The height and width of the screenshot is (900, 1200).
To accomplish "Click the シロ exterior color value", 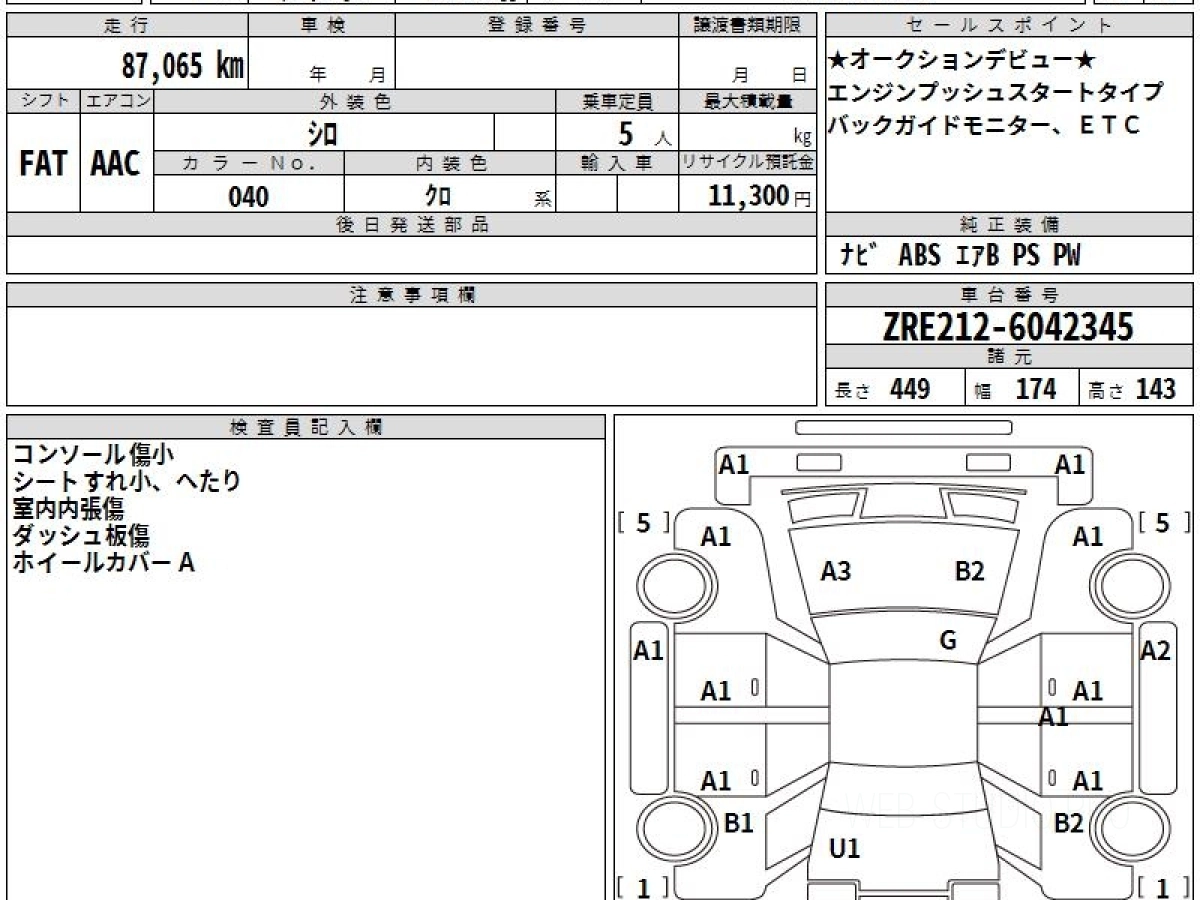I will (x=323, y=132).
